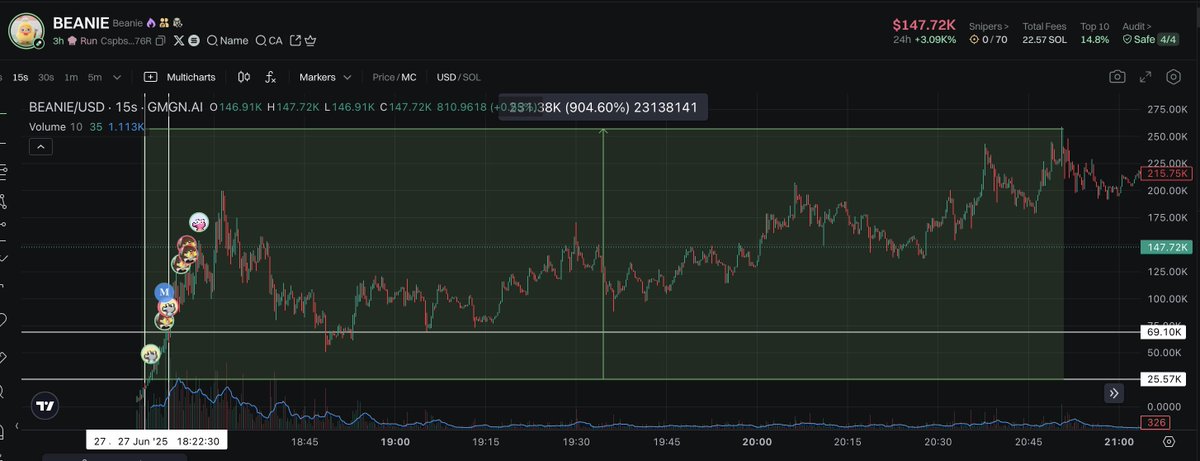Change the candle chart type icon

[x=245, y=77]
